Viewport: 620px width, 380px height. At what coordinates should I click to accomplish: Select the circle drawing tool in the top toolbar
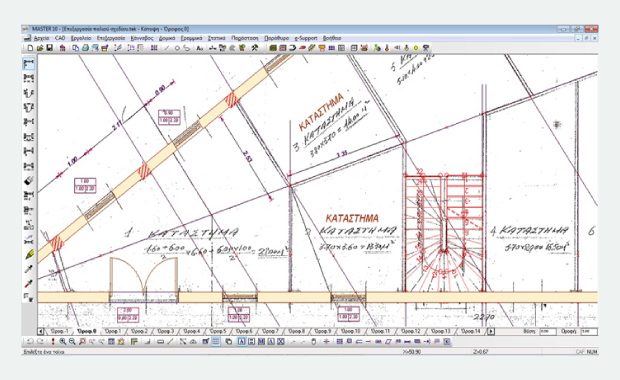(x=177, y=48)
